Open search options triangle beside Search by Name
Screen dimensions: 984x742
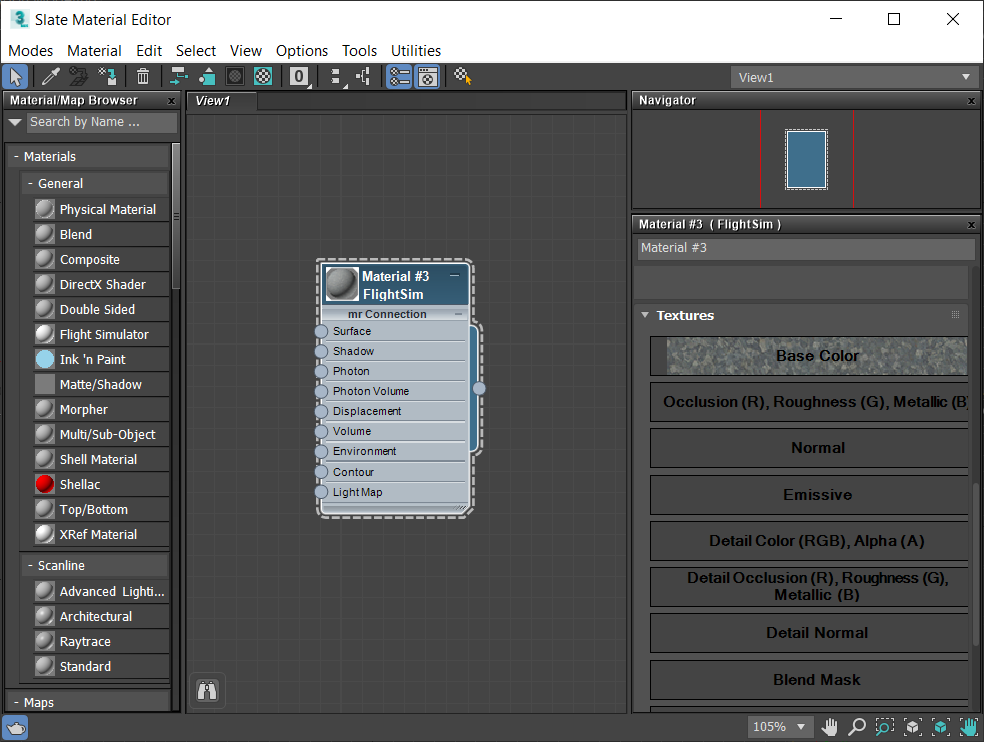pos(15,122)
